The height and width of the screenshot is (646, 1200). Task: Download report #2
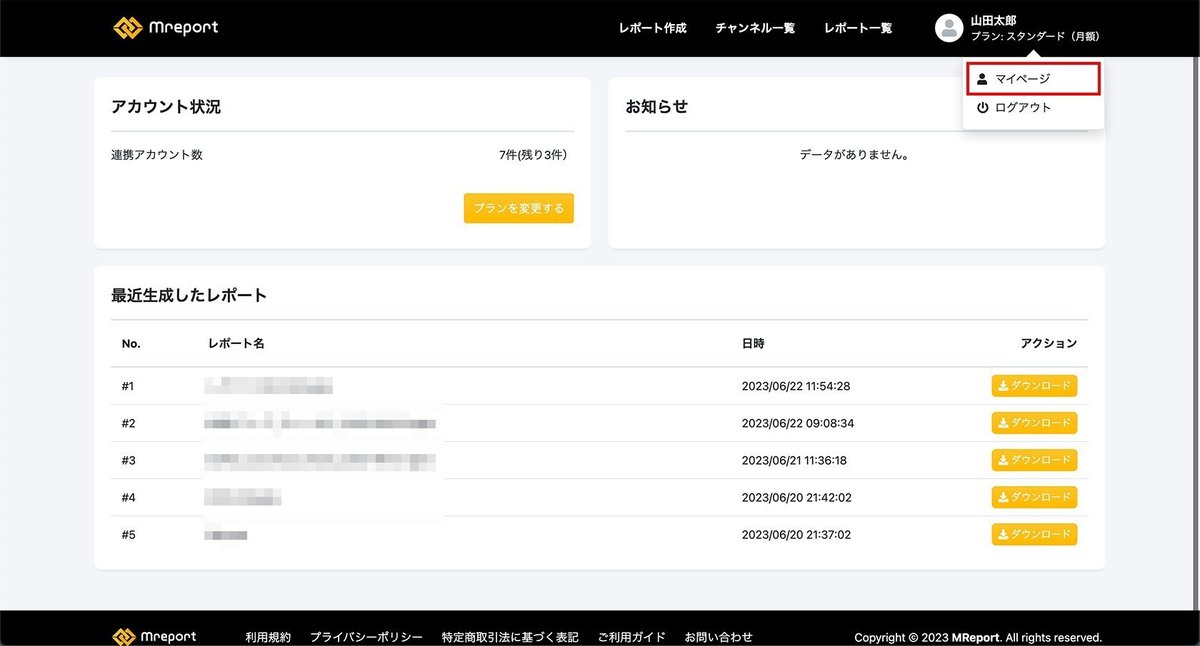coord(1034,423)
